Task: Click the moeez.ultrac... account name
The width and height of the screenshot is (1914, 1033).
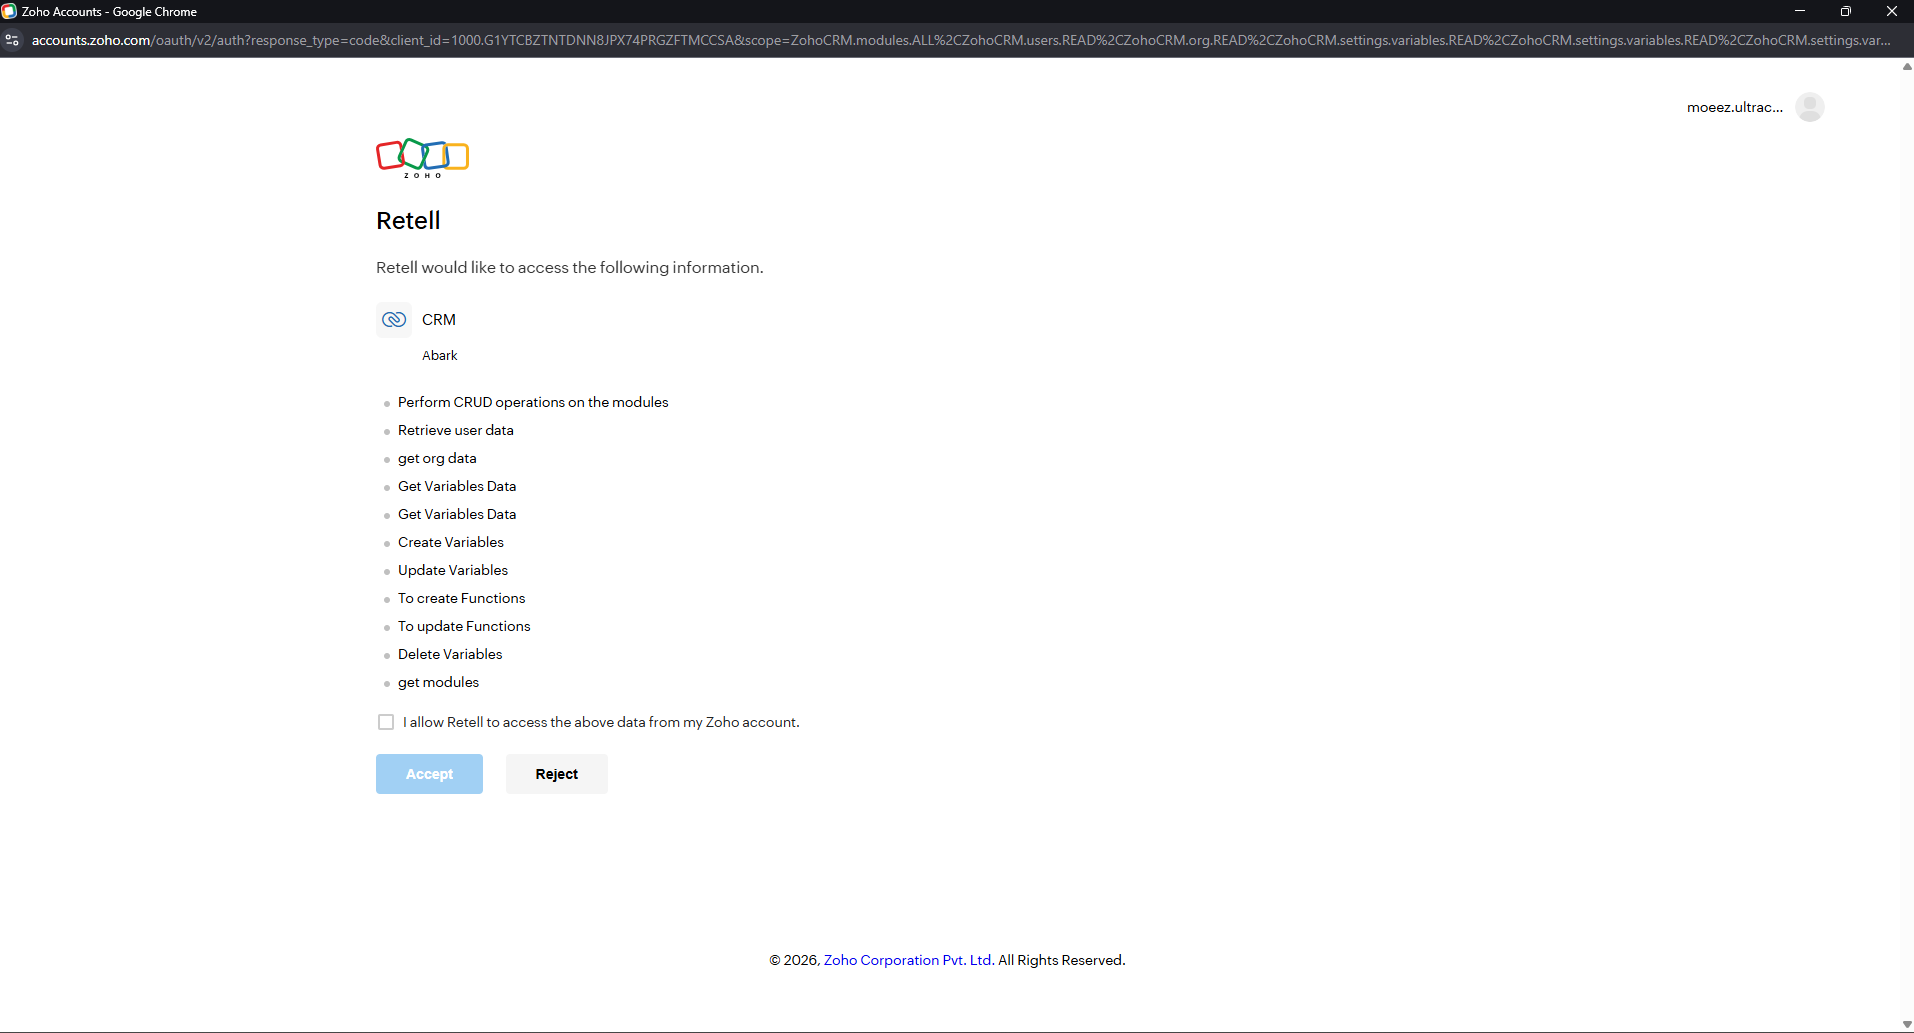Action: [x=1735, y=107]
